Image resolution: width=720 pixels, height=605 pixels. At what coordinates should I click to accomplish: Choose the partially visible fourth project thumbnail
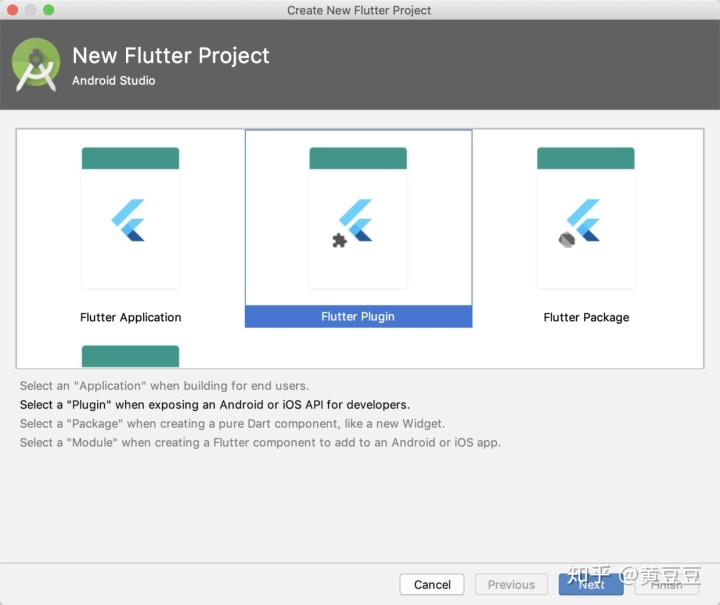click(x=130, y=356)
